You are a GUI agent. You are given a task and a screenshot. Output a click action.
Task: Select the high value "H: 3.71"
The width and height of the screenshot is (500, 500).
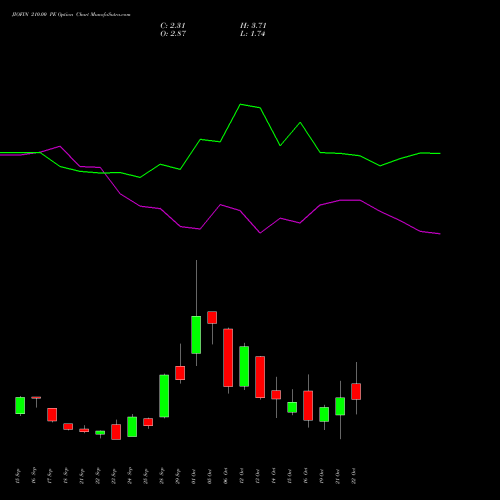click(253, 26)
